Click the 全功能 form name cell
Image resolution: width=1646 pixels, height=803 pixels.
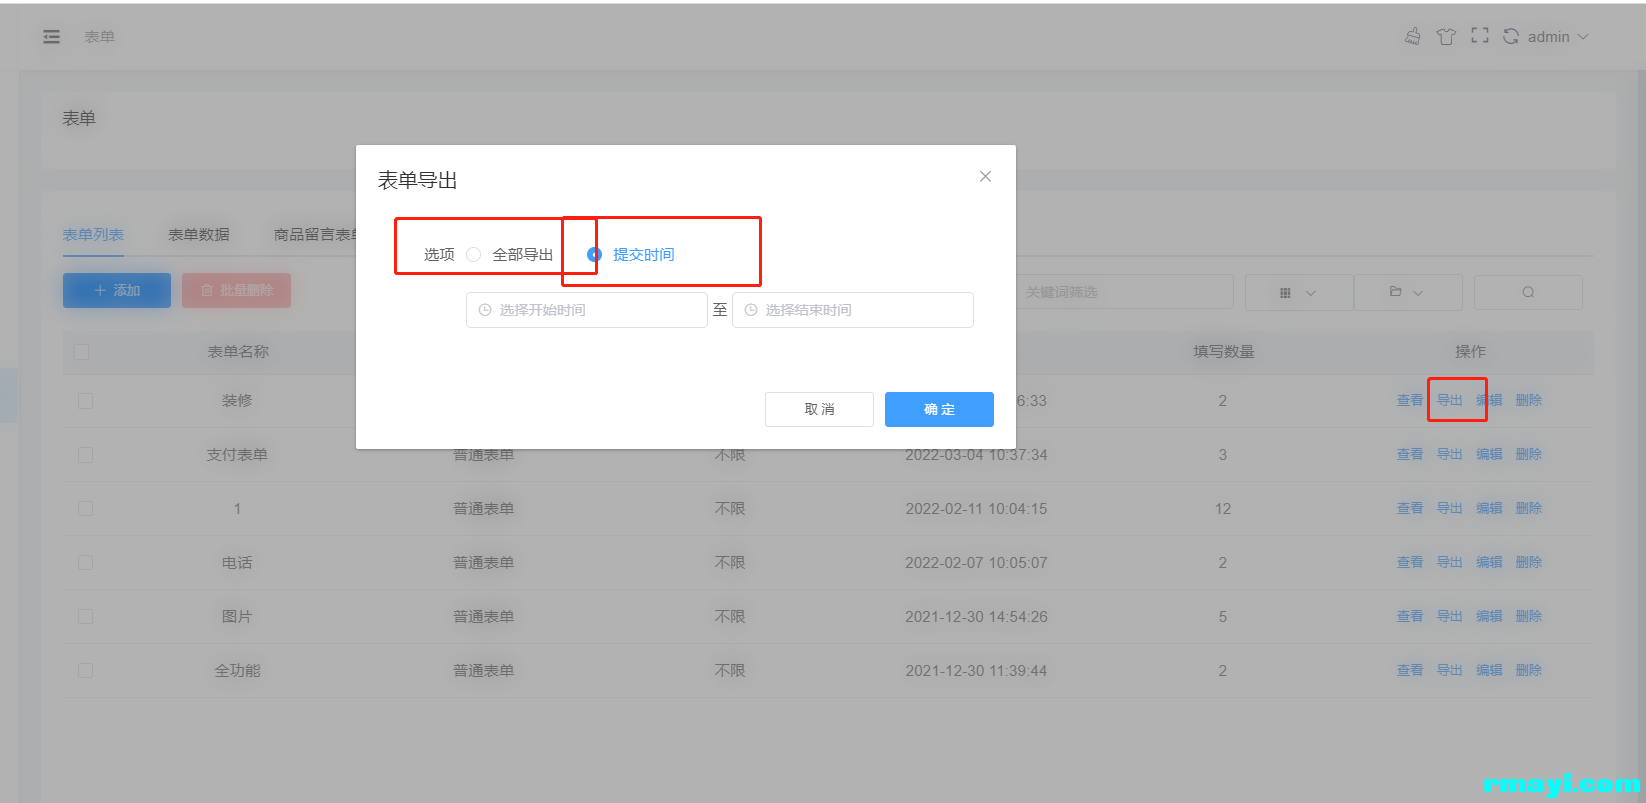pos(237,671)
